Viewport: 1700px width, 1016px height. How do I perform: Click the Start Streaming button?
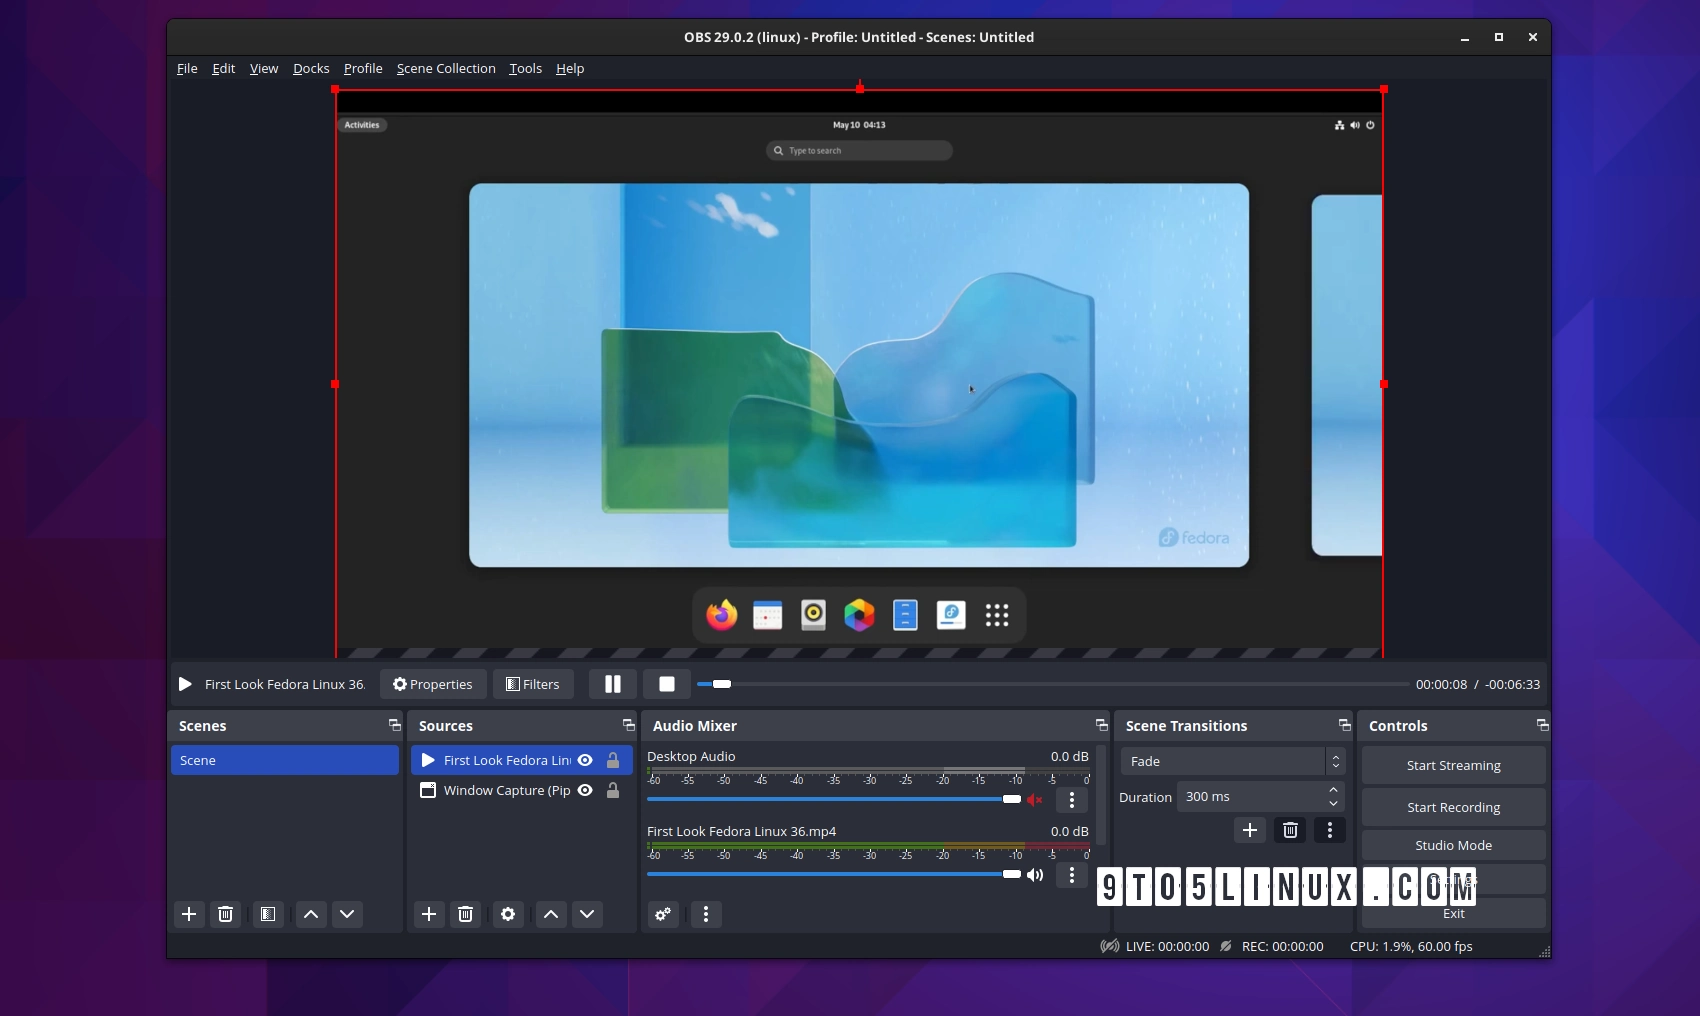click(1452, 765)
